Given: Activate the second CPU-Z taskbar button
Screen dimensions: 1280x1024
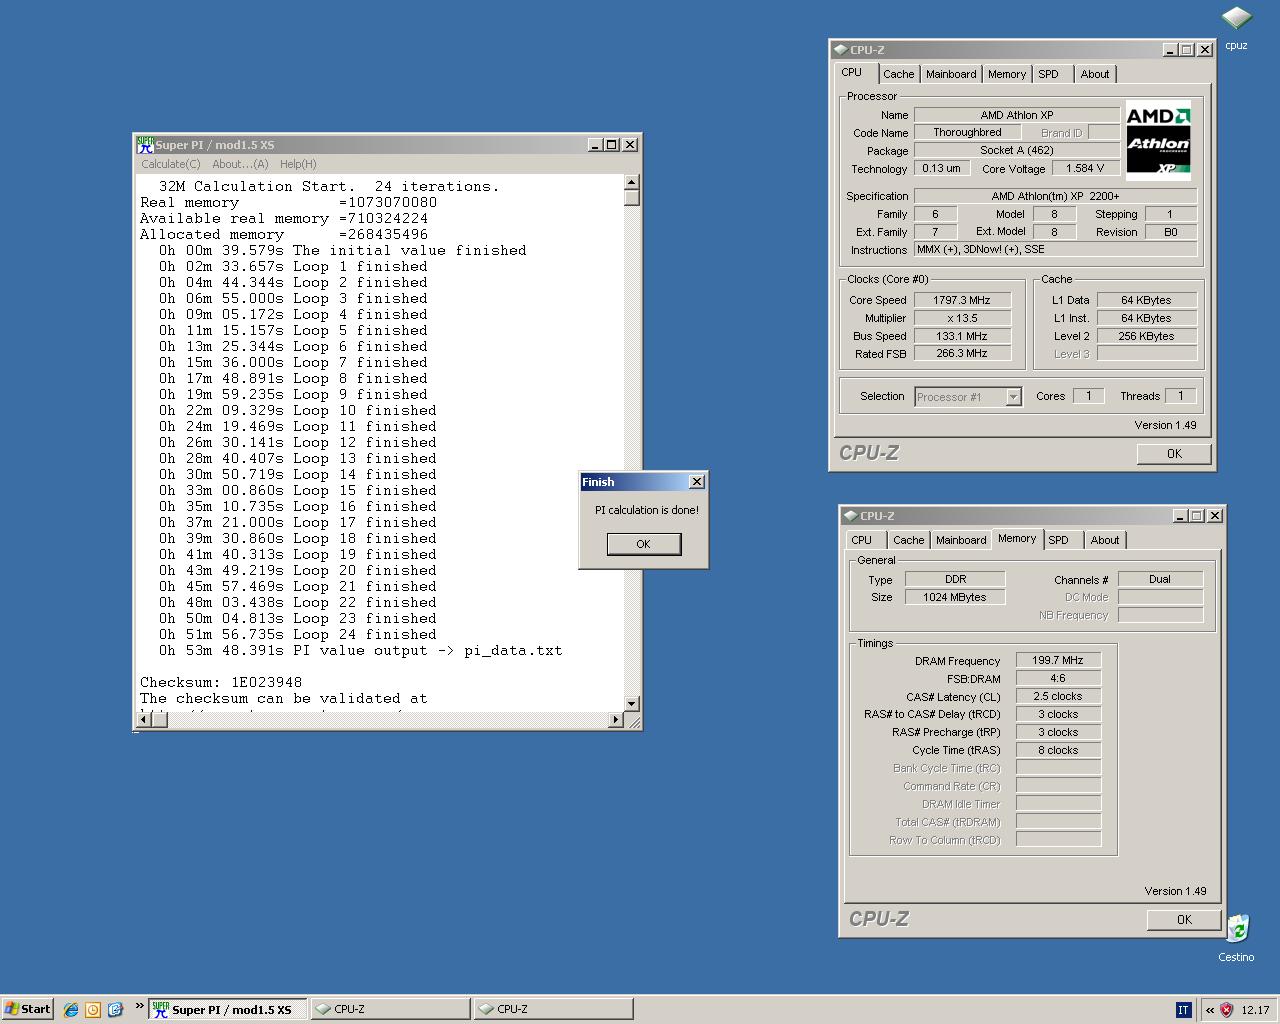Looking at the screenshot, I should click(x=553, y=1009).
